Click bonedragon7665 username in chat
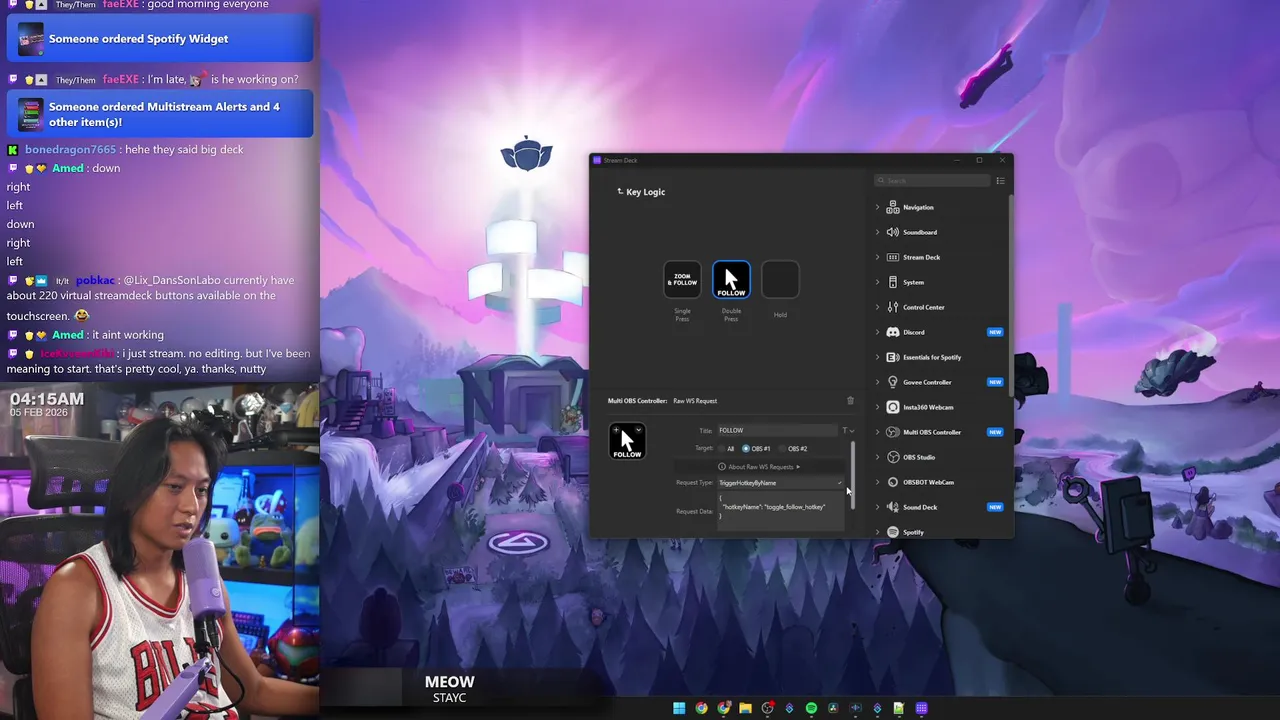Viewport: 1280px width, 720px height. point(70,150)
